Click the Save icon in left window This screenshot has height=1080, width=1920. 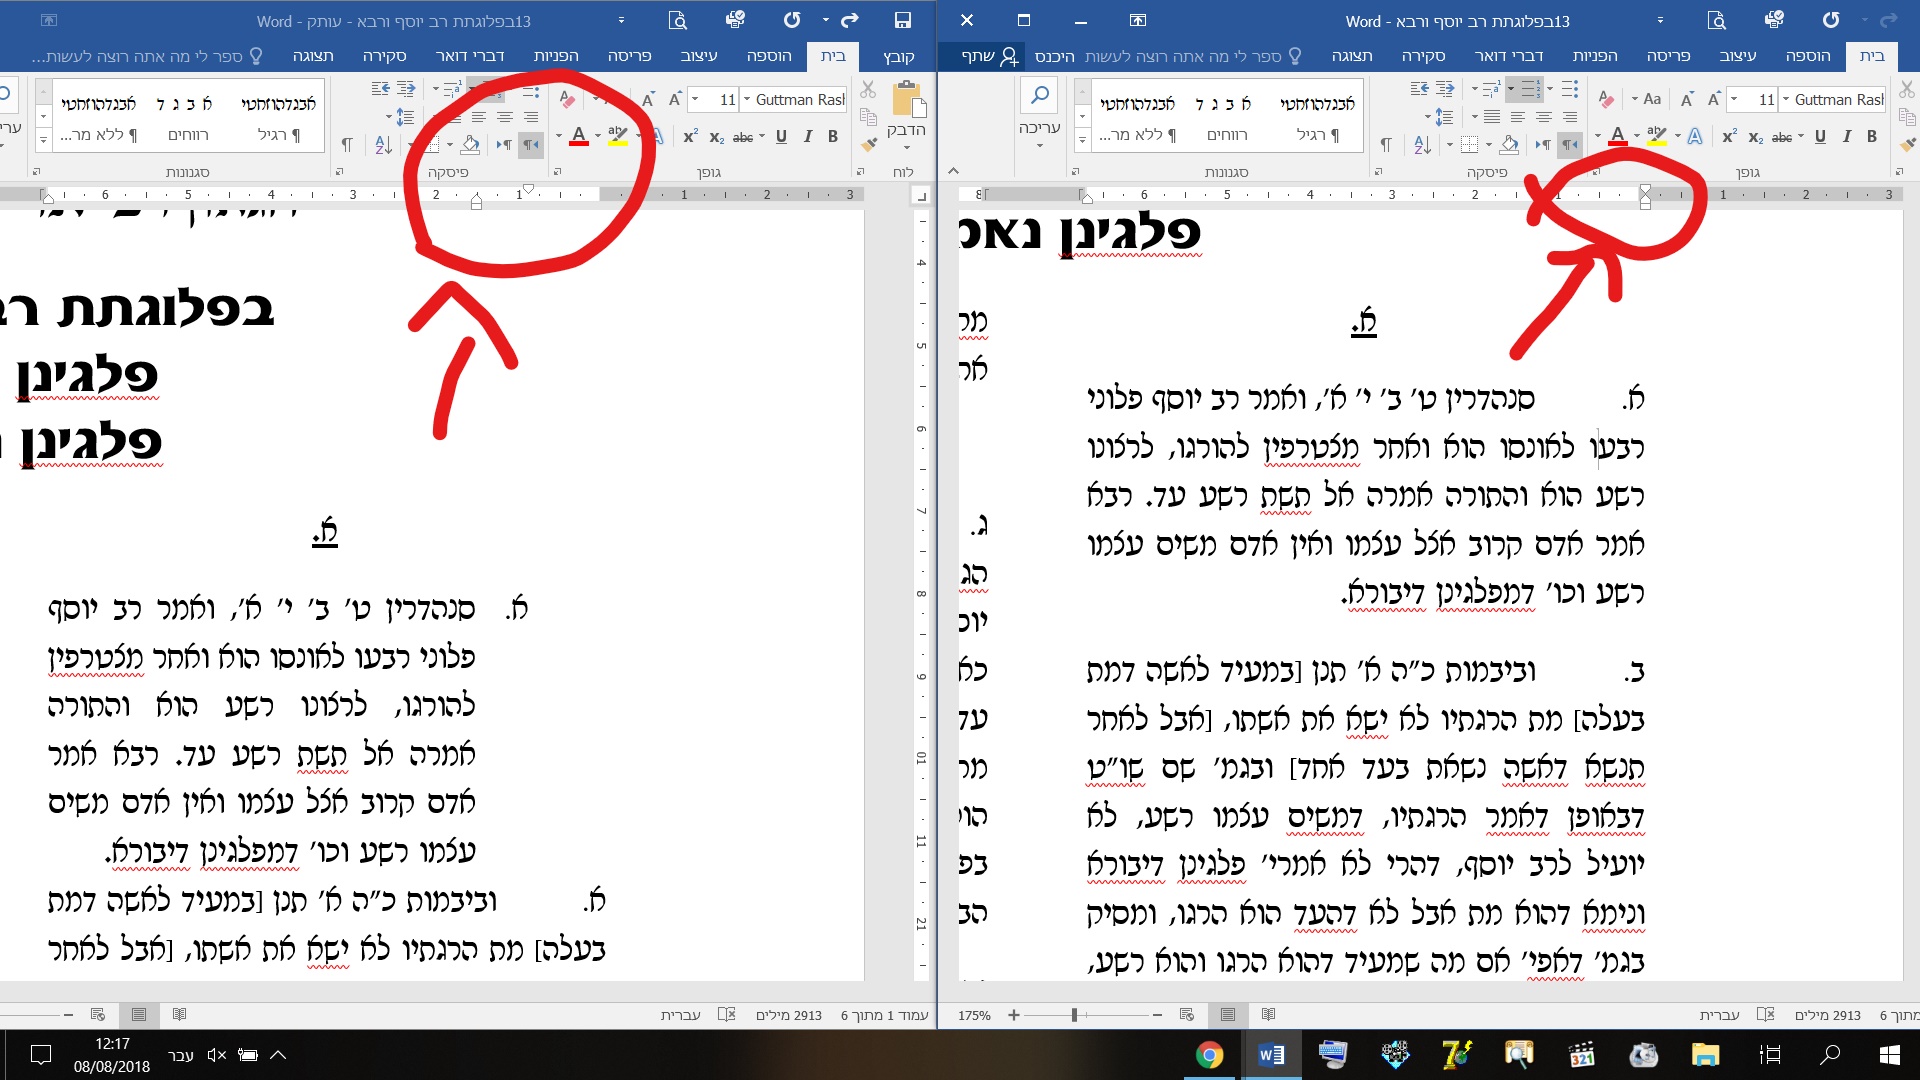pyautogui.click(x=902, y=20)
